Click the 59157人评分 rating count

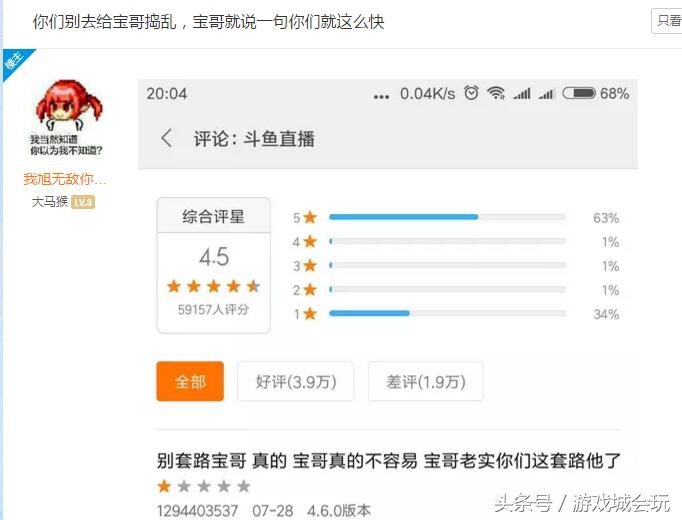click(x=213, y=309)
